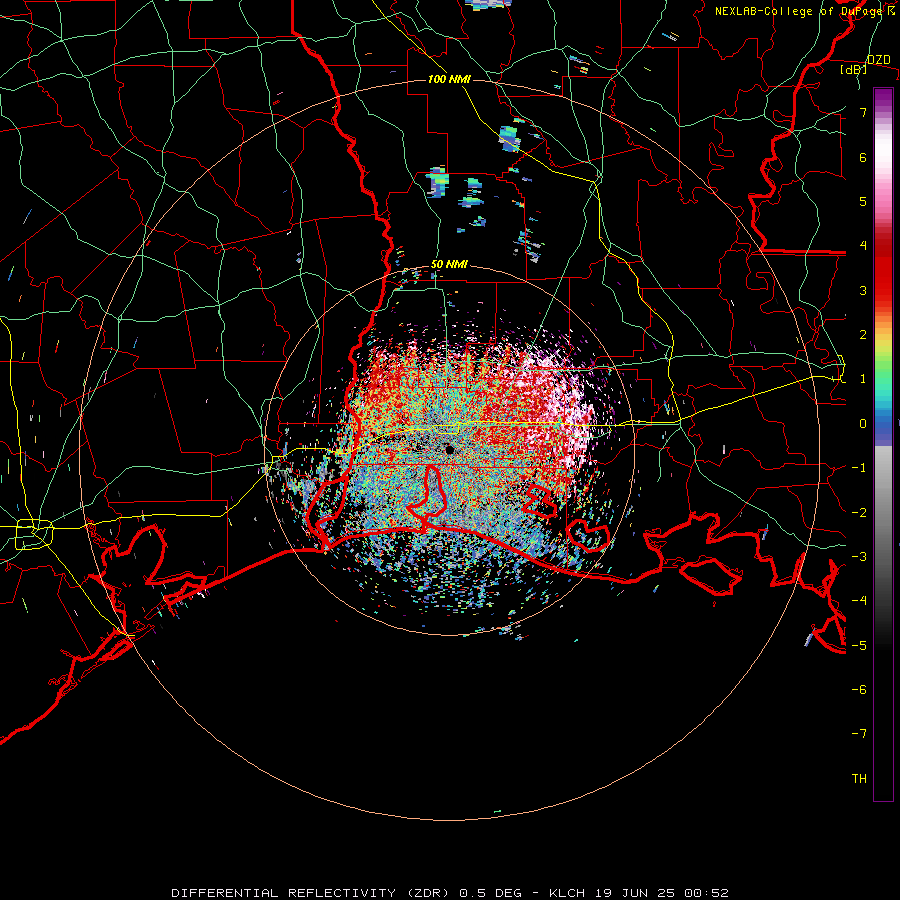The height and width of the screenshot is (900, 900).
Task: Click the 1 value on the color scale
Action: tap(863, 379)
